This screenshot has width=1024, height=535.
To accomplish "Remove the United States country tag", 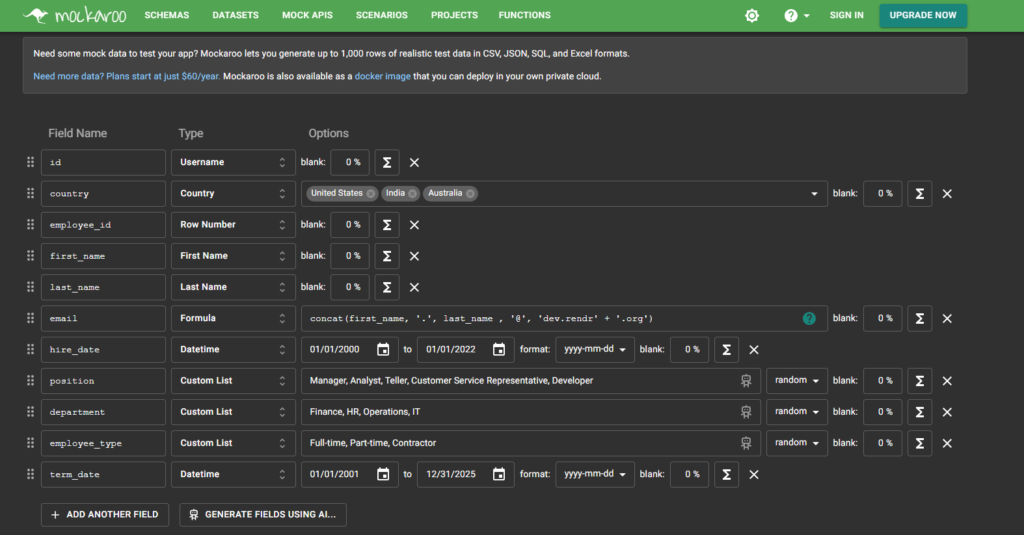I will [371, 194].
